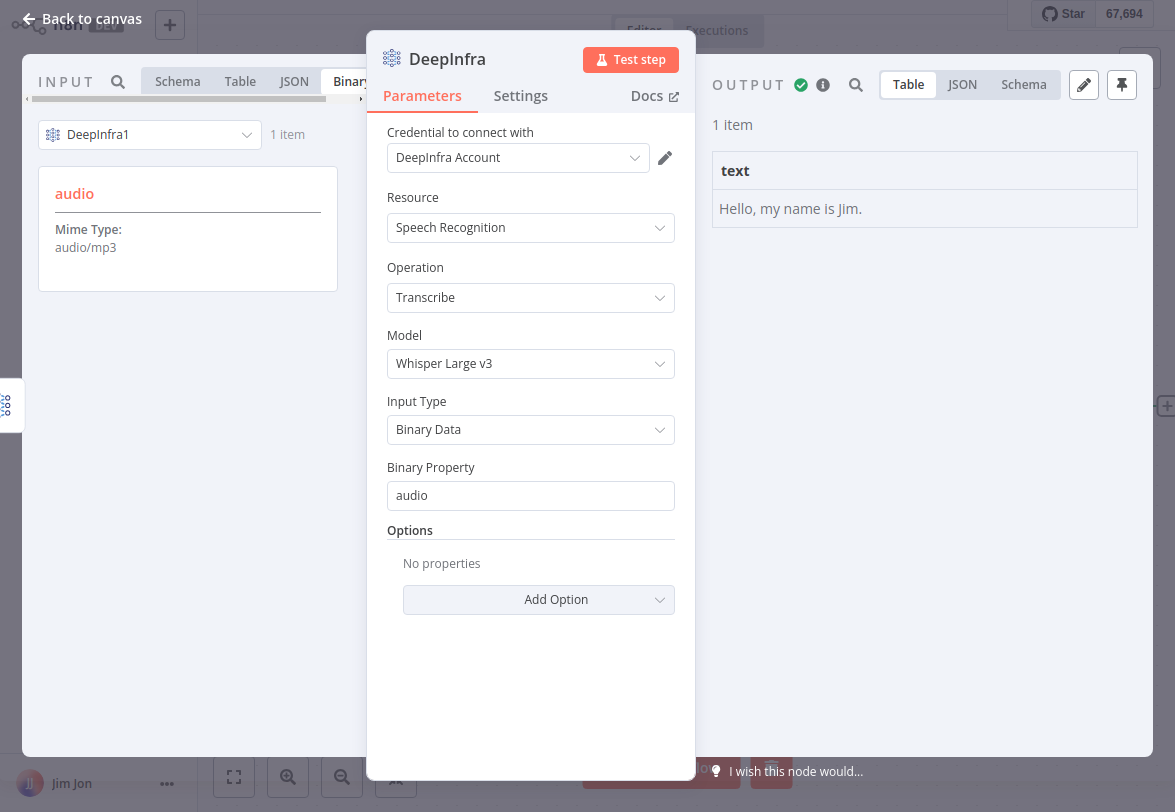Open user menu three dots for Jim Jon
1175x812 pixels.
(167, 784)
